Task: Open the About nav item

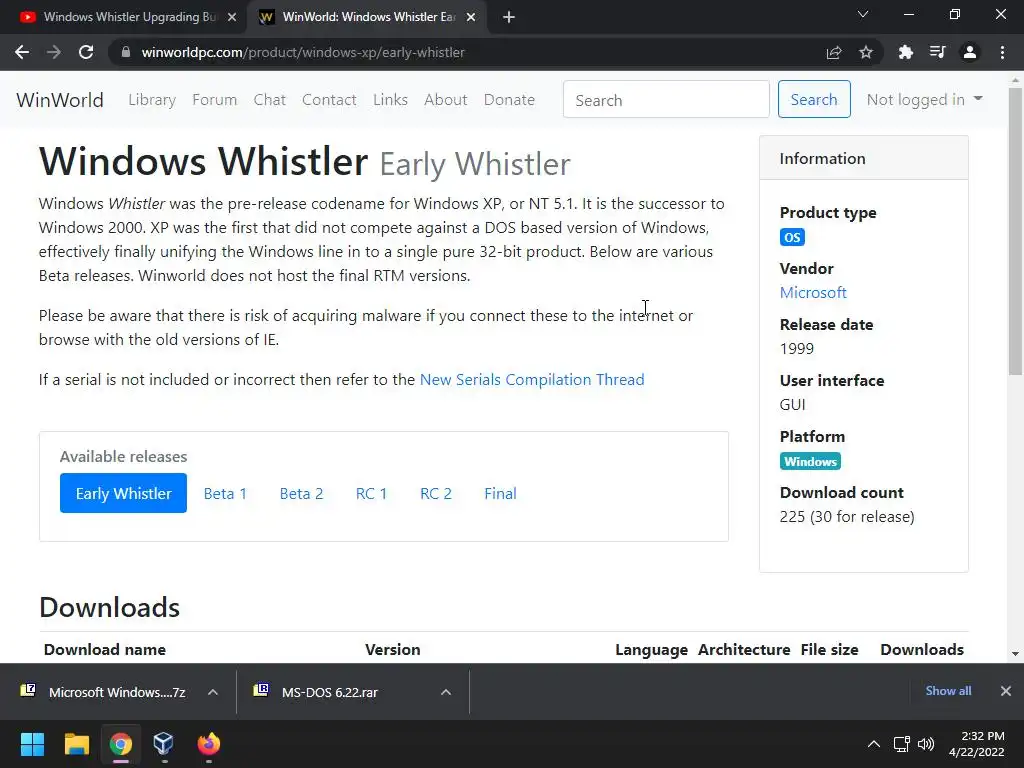Action: click(446, 100)
